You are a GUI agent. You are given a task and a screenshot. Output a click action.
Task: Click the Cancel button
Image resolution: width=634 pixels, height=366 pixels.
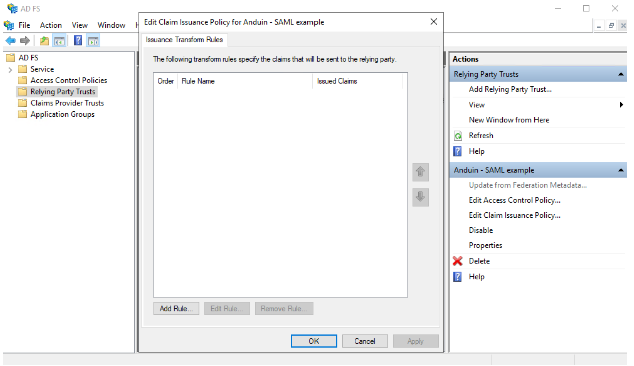(x=365, y=341)
